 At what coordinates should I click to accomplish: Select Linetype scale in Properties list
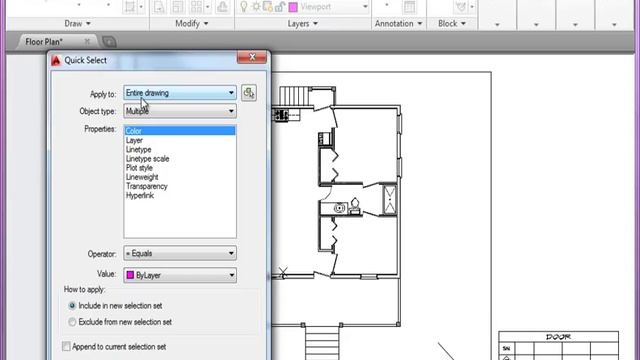(180, 159)
